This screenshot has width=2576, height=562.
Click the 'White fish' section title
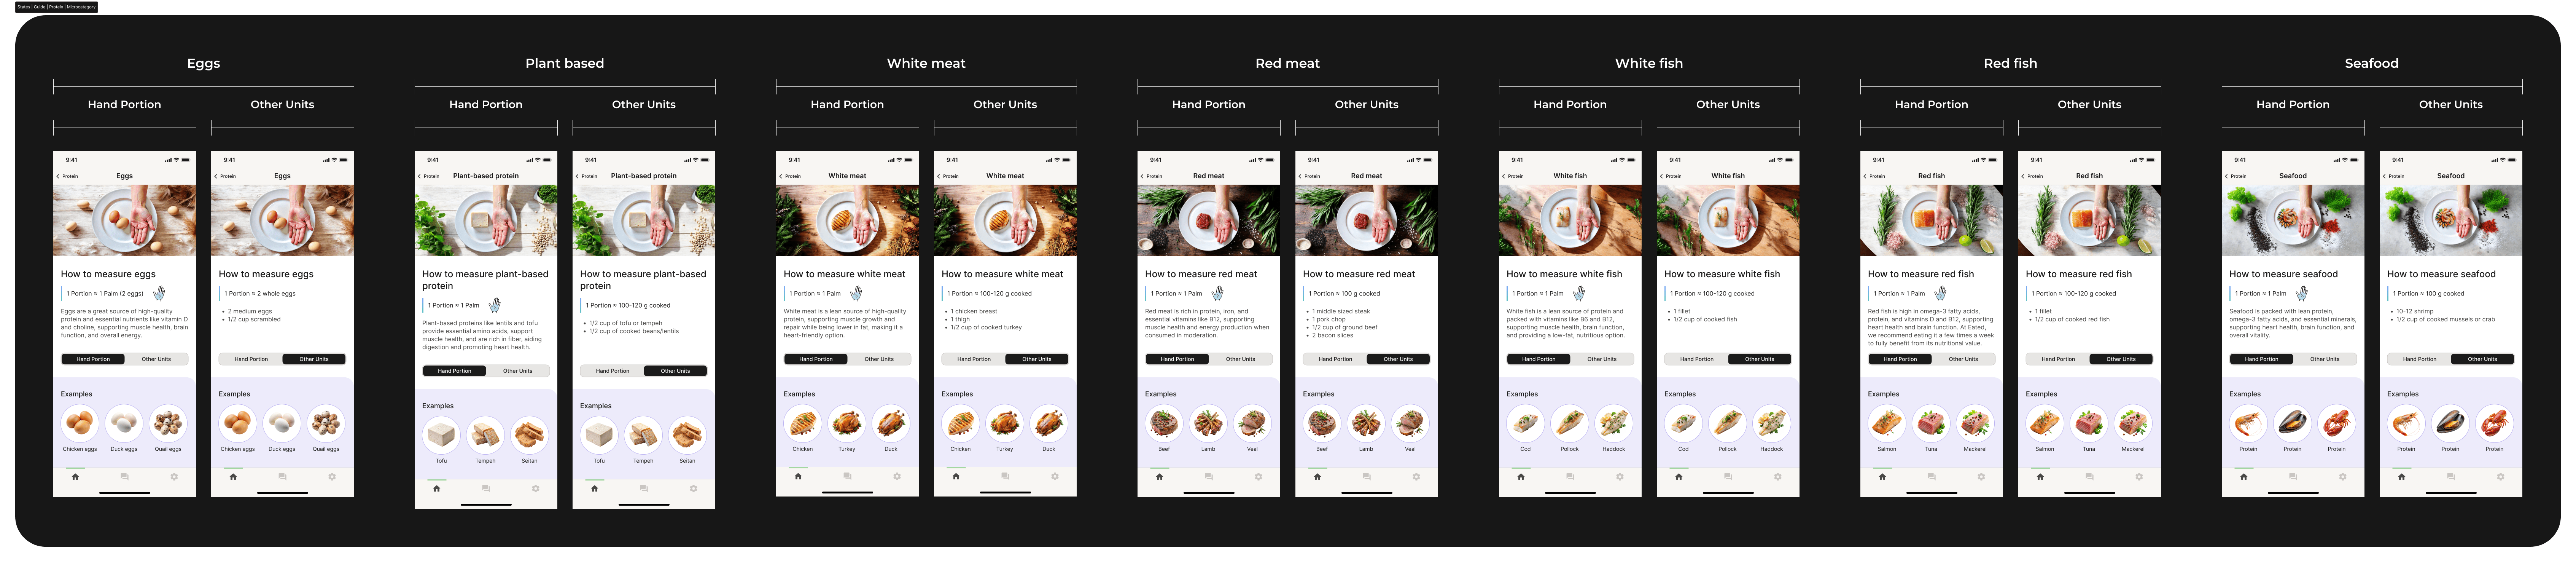pyautogui.click(x=1649, y=63)
